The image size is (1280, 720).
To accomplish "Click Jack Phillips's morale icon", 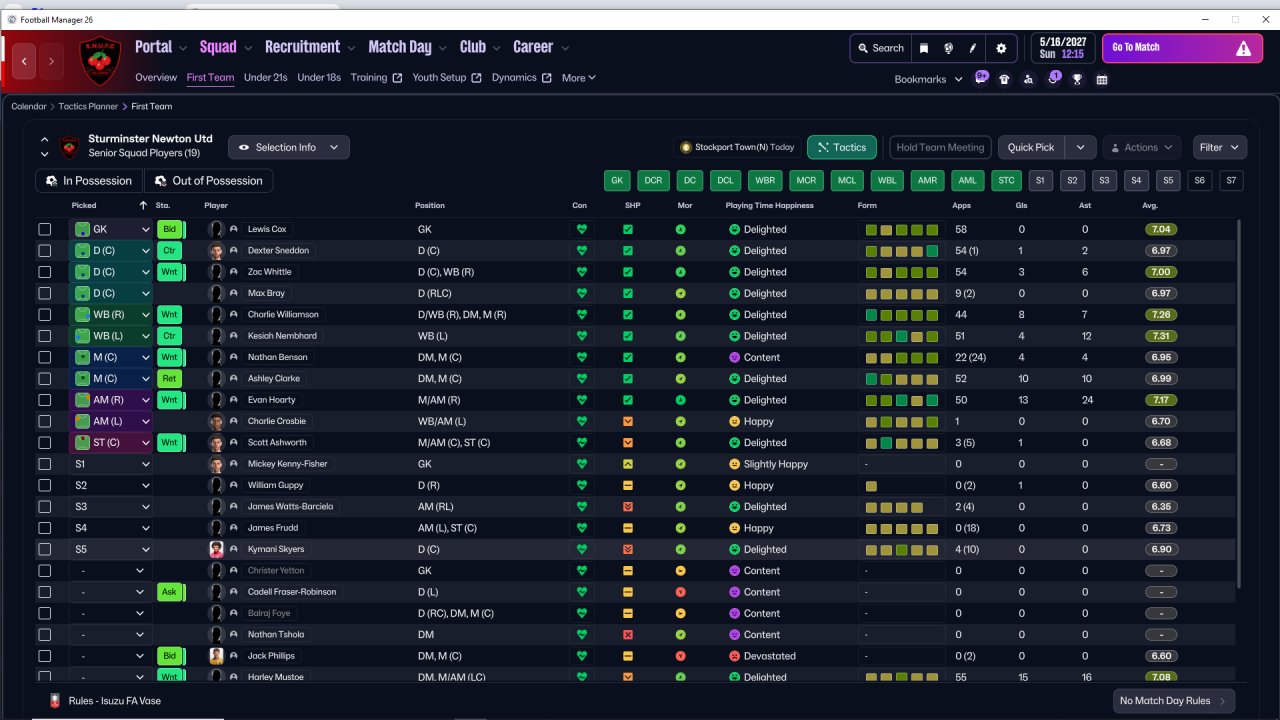I will (680, 656).
